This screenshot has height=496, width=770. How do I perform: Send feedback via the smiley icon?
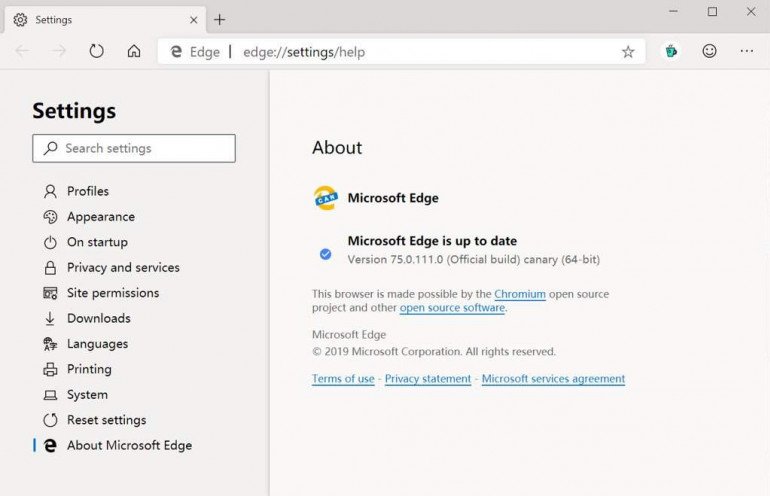tap(709, 51)
